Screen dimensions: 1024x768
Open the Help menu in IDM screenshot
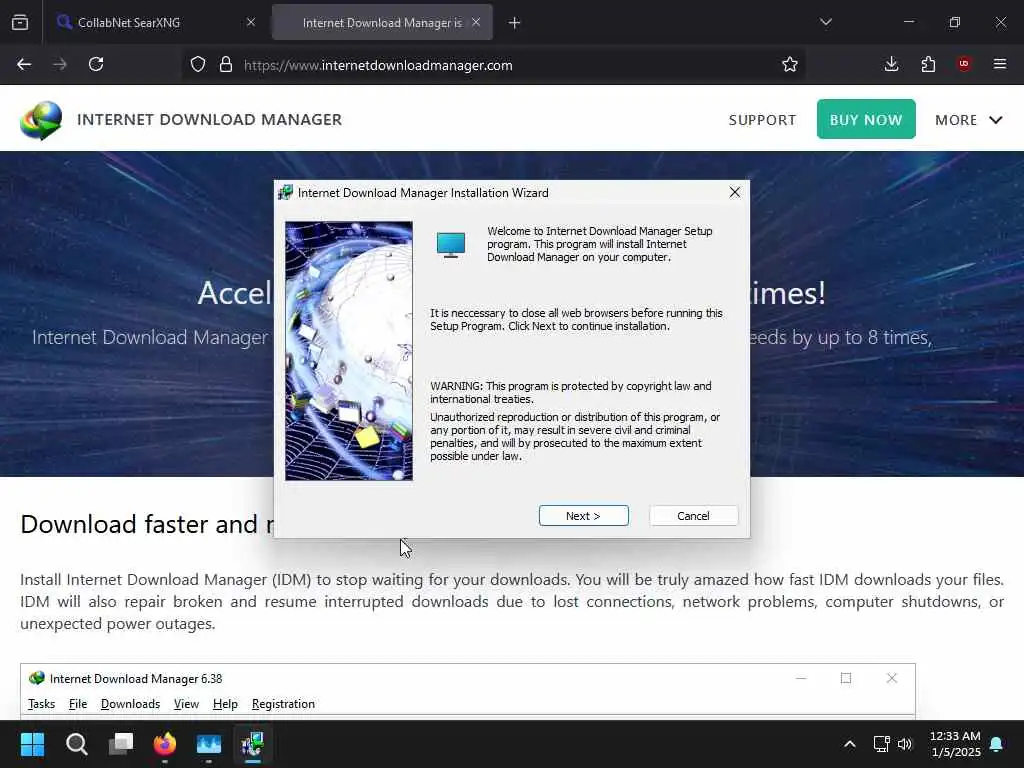(225, 704)
